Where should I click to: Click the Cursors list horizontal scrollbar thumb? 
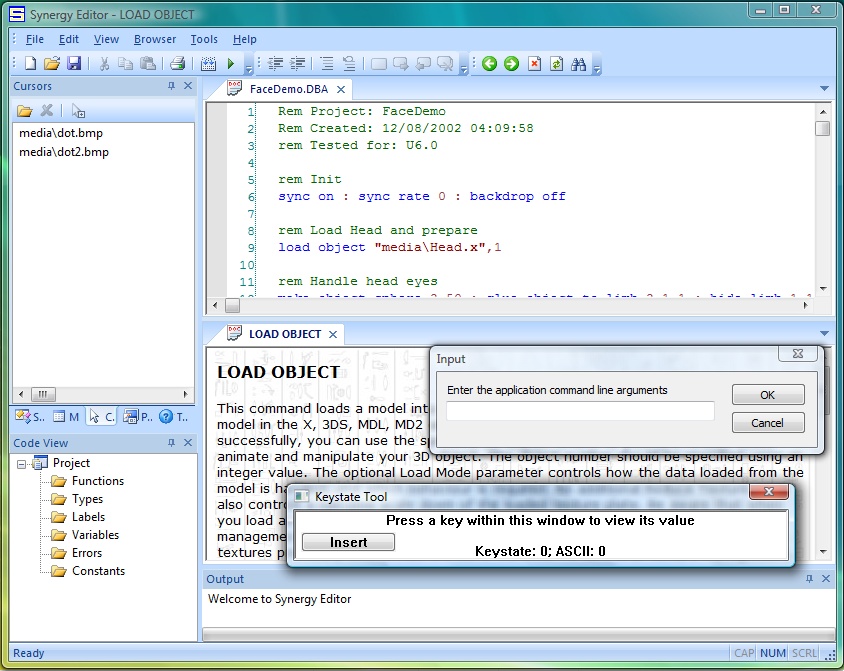[x=43, y=394]
